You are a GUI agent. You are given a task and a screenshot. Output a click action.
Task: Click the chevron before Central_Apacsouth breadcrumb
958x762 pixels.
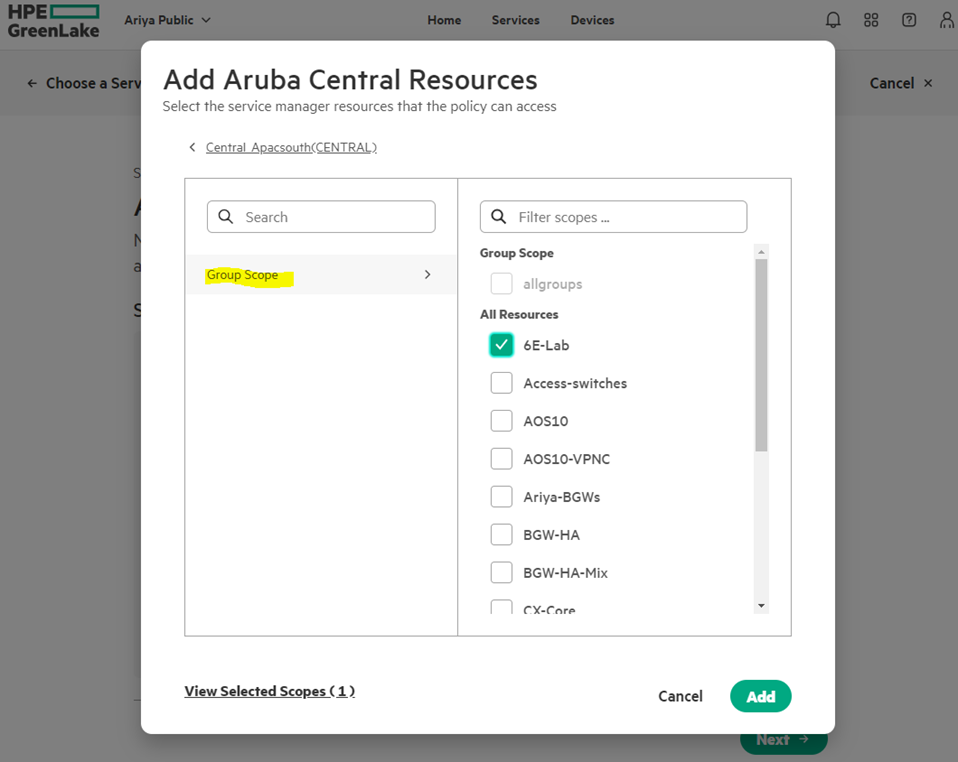pos(192,146)
